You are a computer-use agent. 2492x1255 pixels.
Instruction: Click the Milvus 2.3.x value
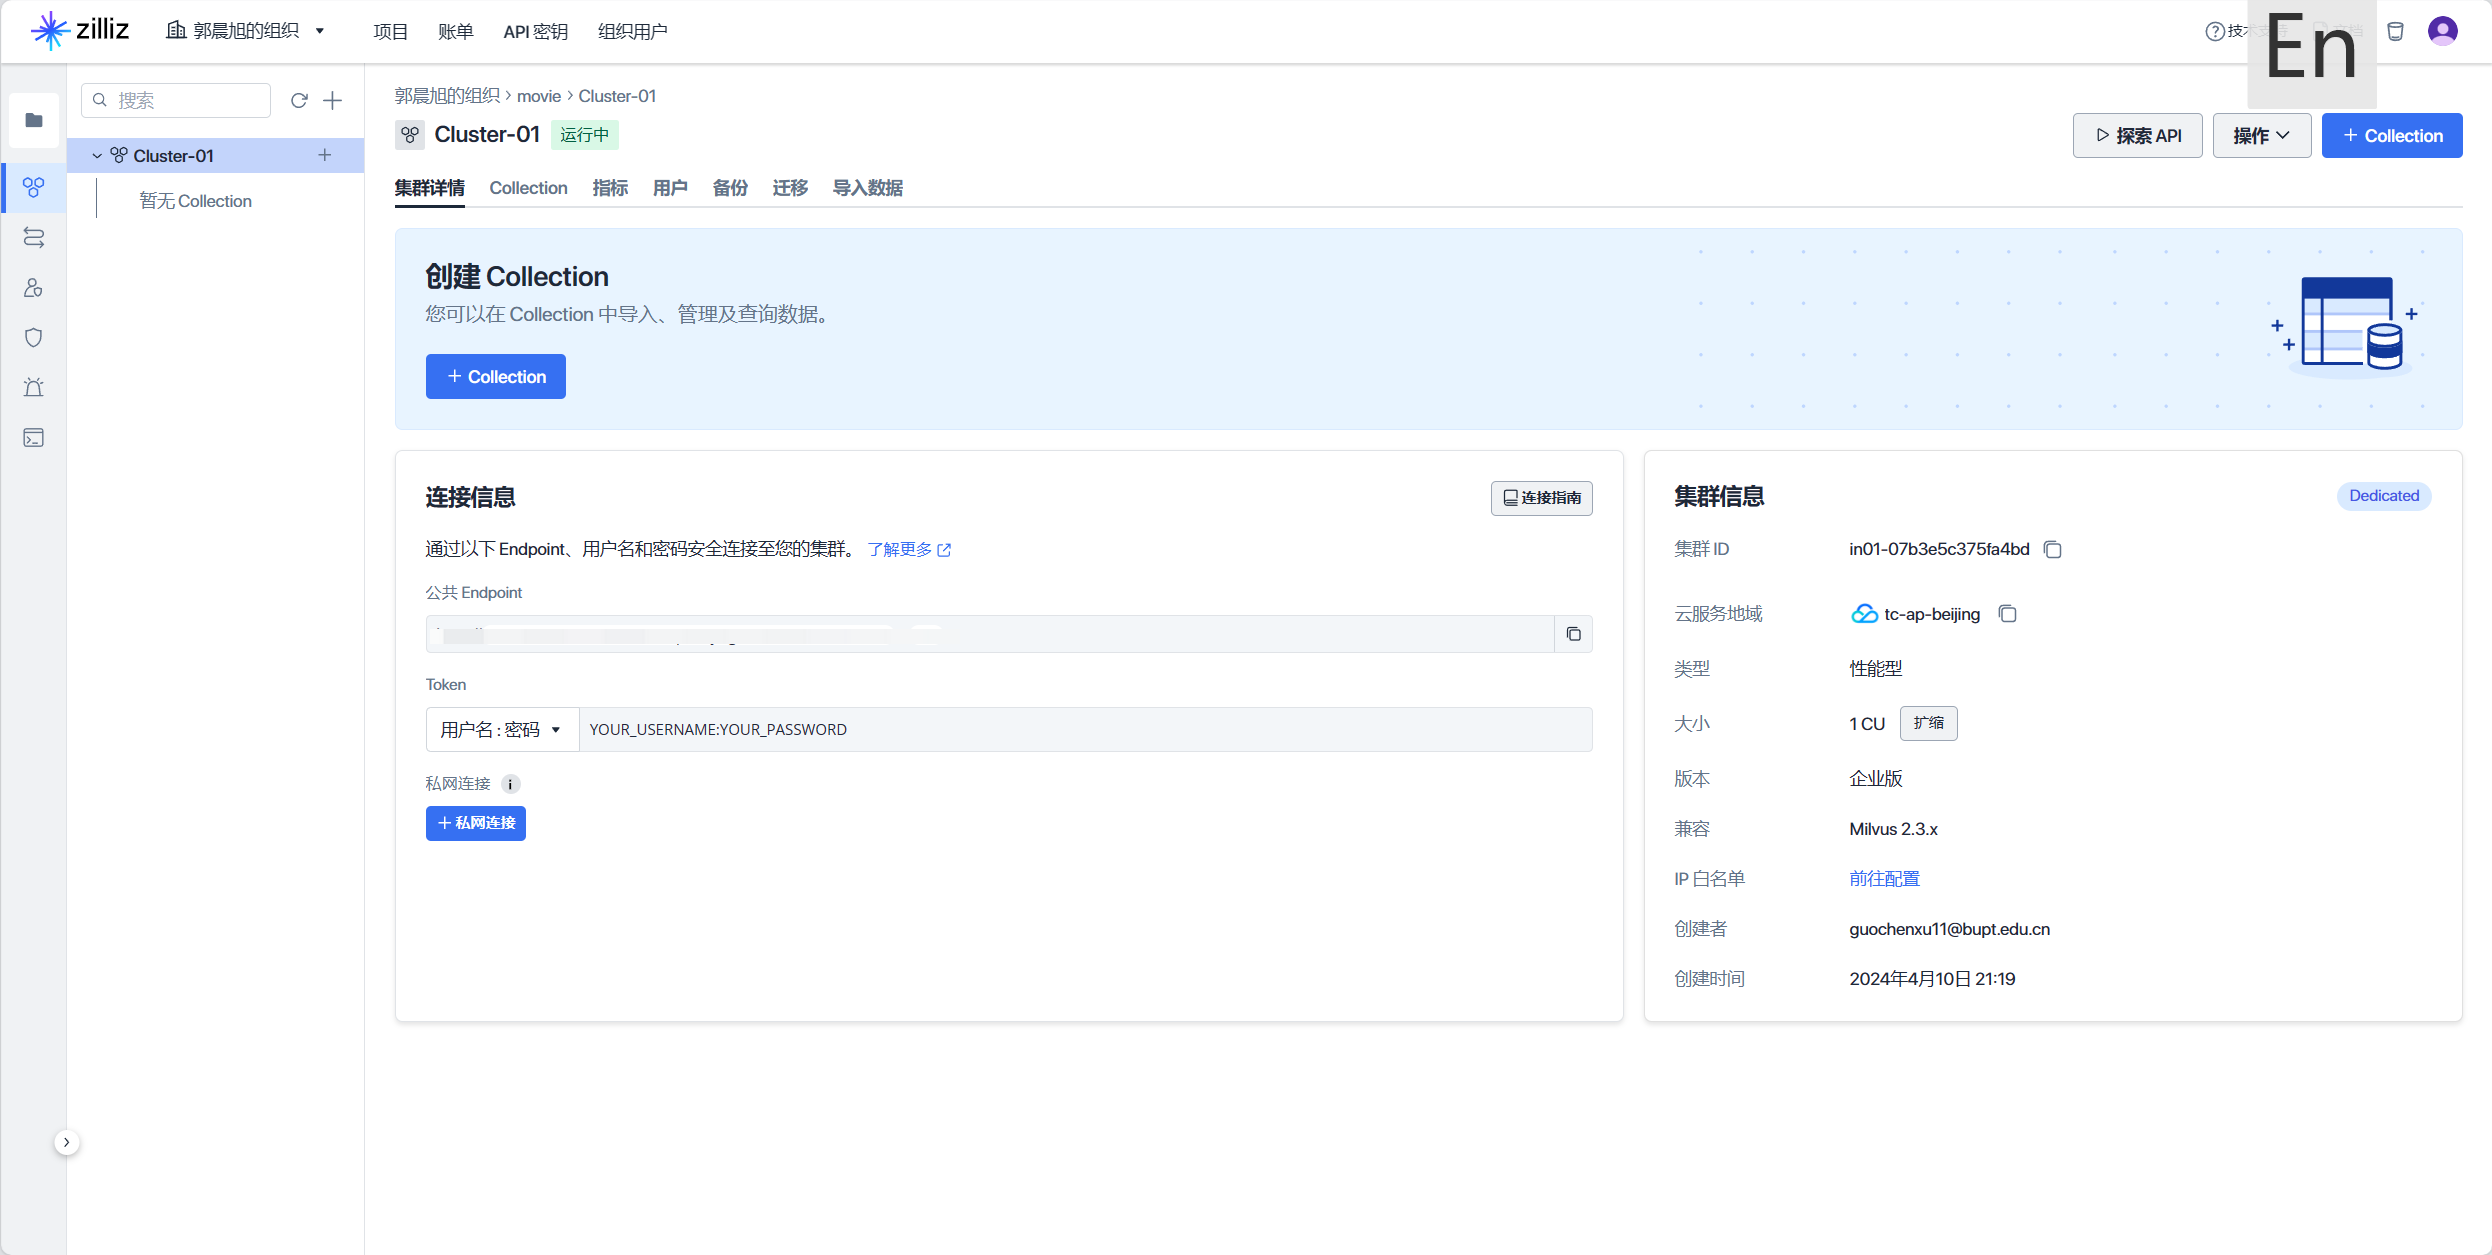[1893, 828]
